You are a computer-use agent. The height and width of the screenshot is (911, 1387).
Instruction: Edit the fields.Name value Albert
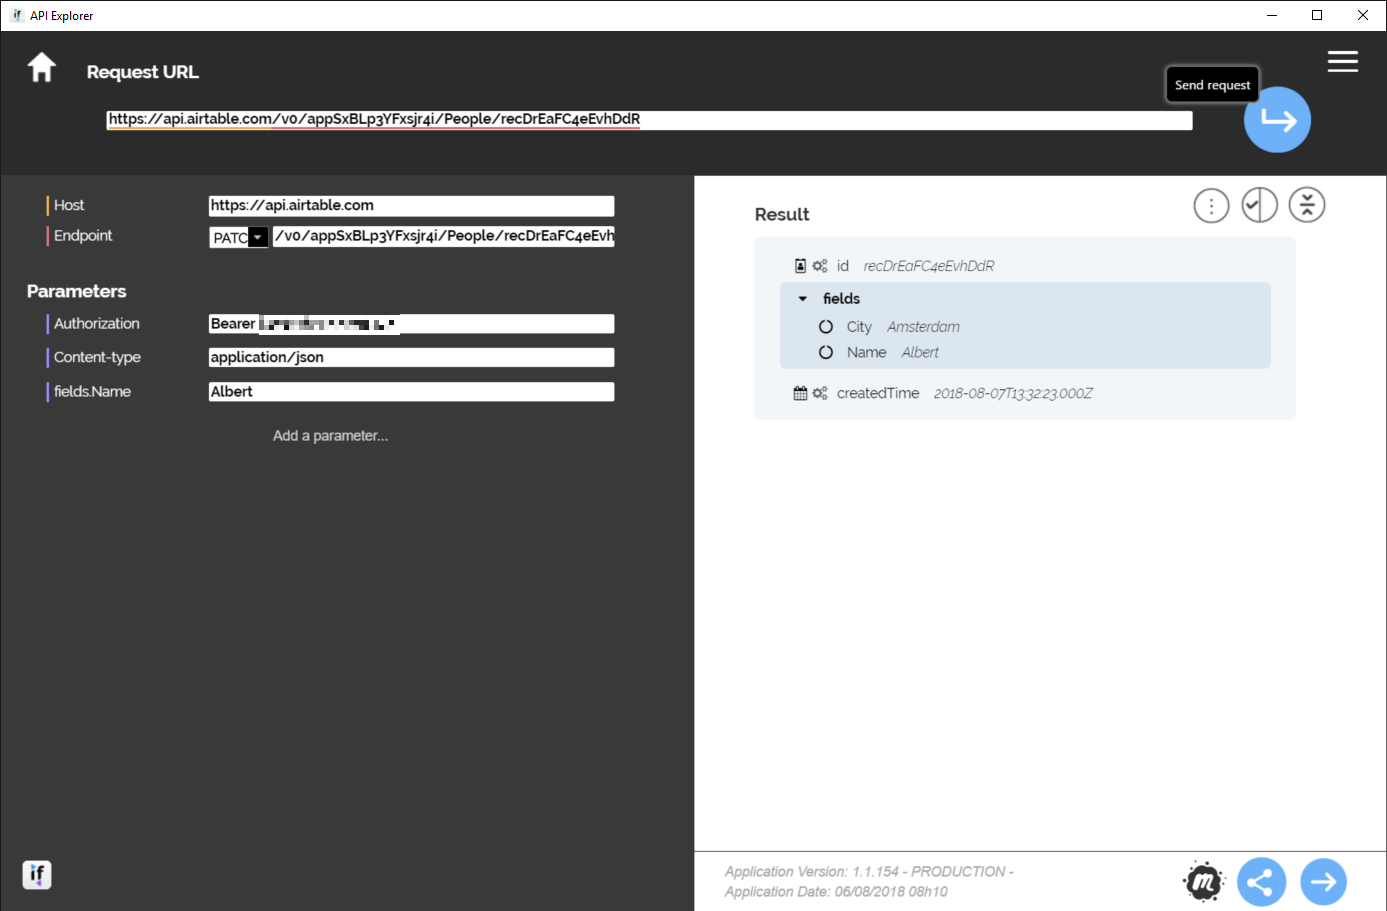tap(411, 392)
